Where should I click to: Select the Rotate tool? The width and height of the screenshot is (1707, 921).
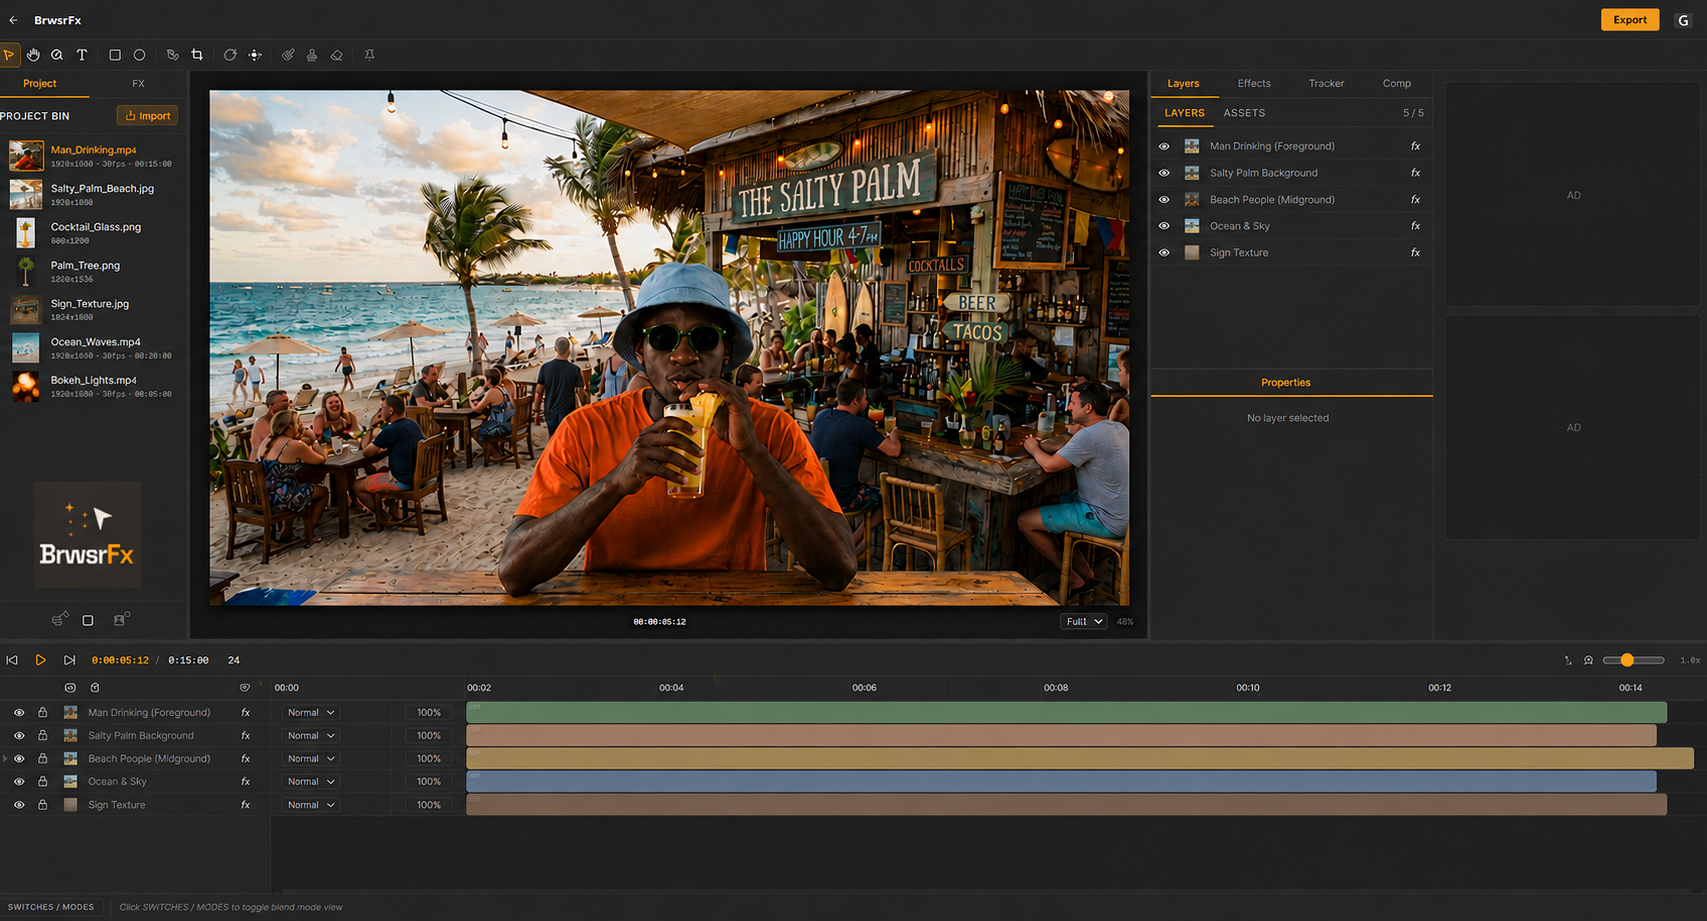[x=230, y=55]
